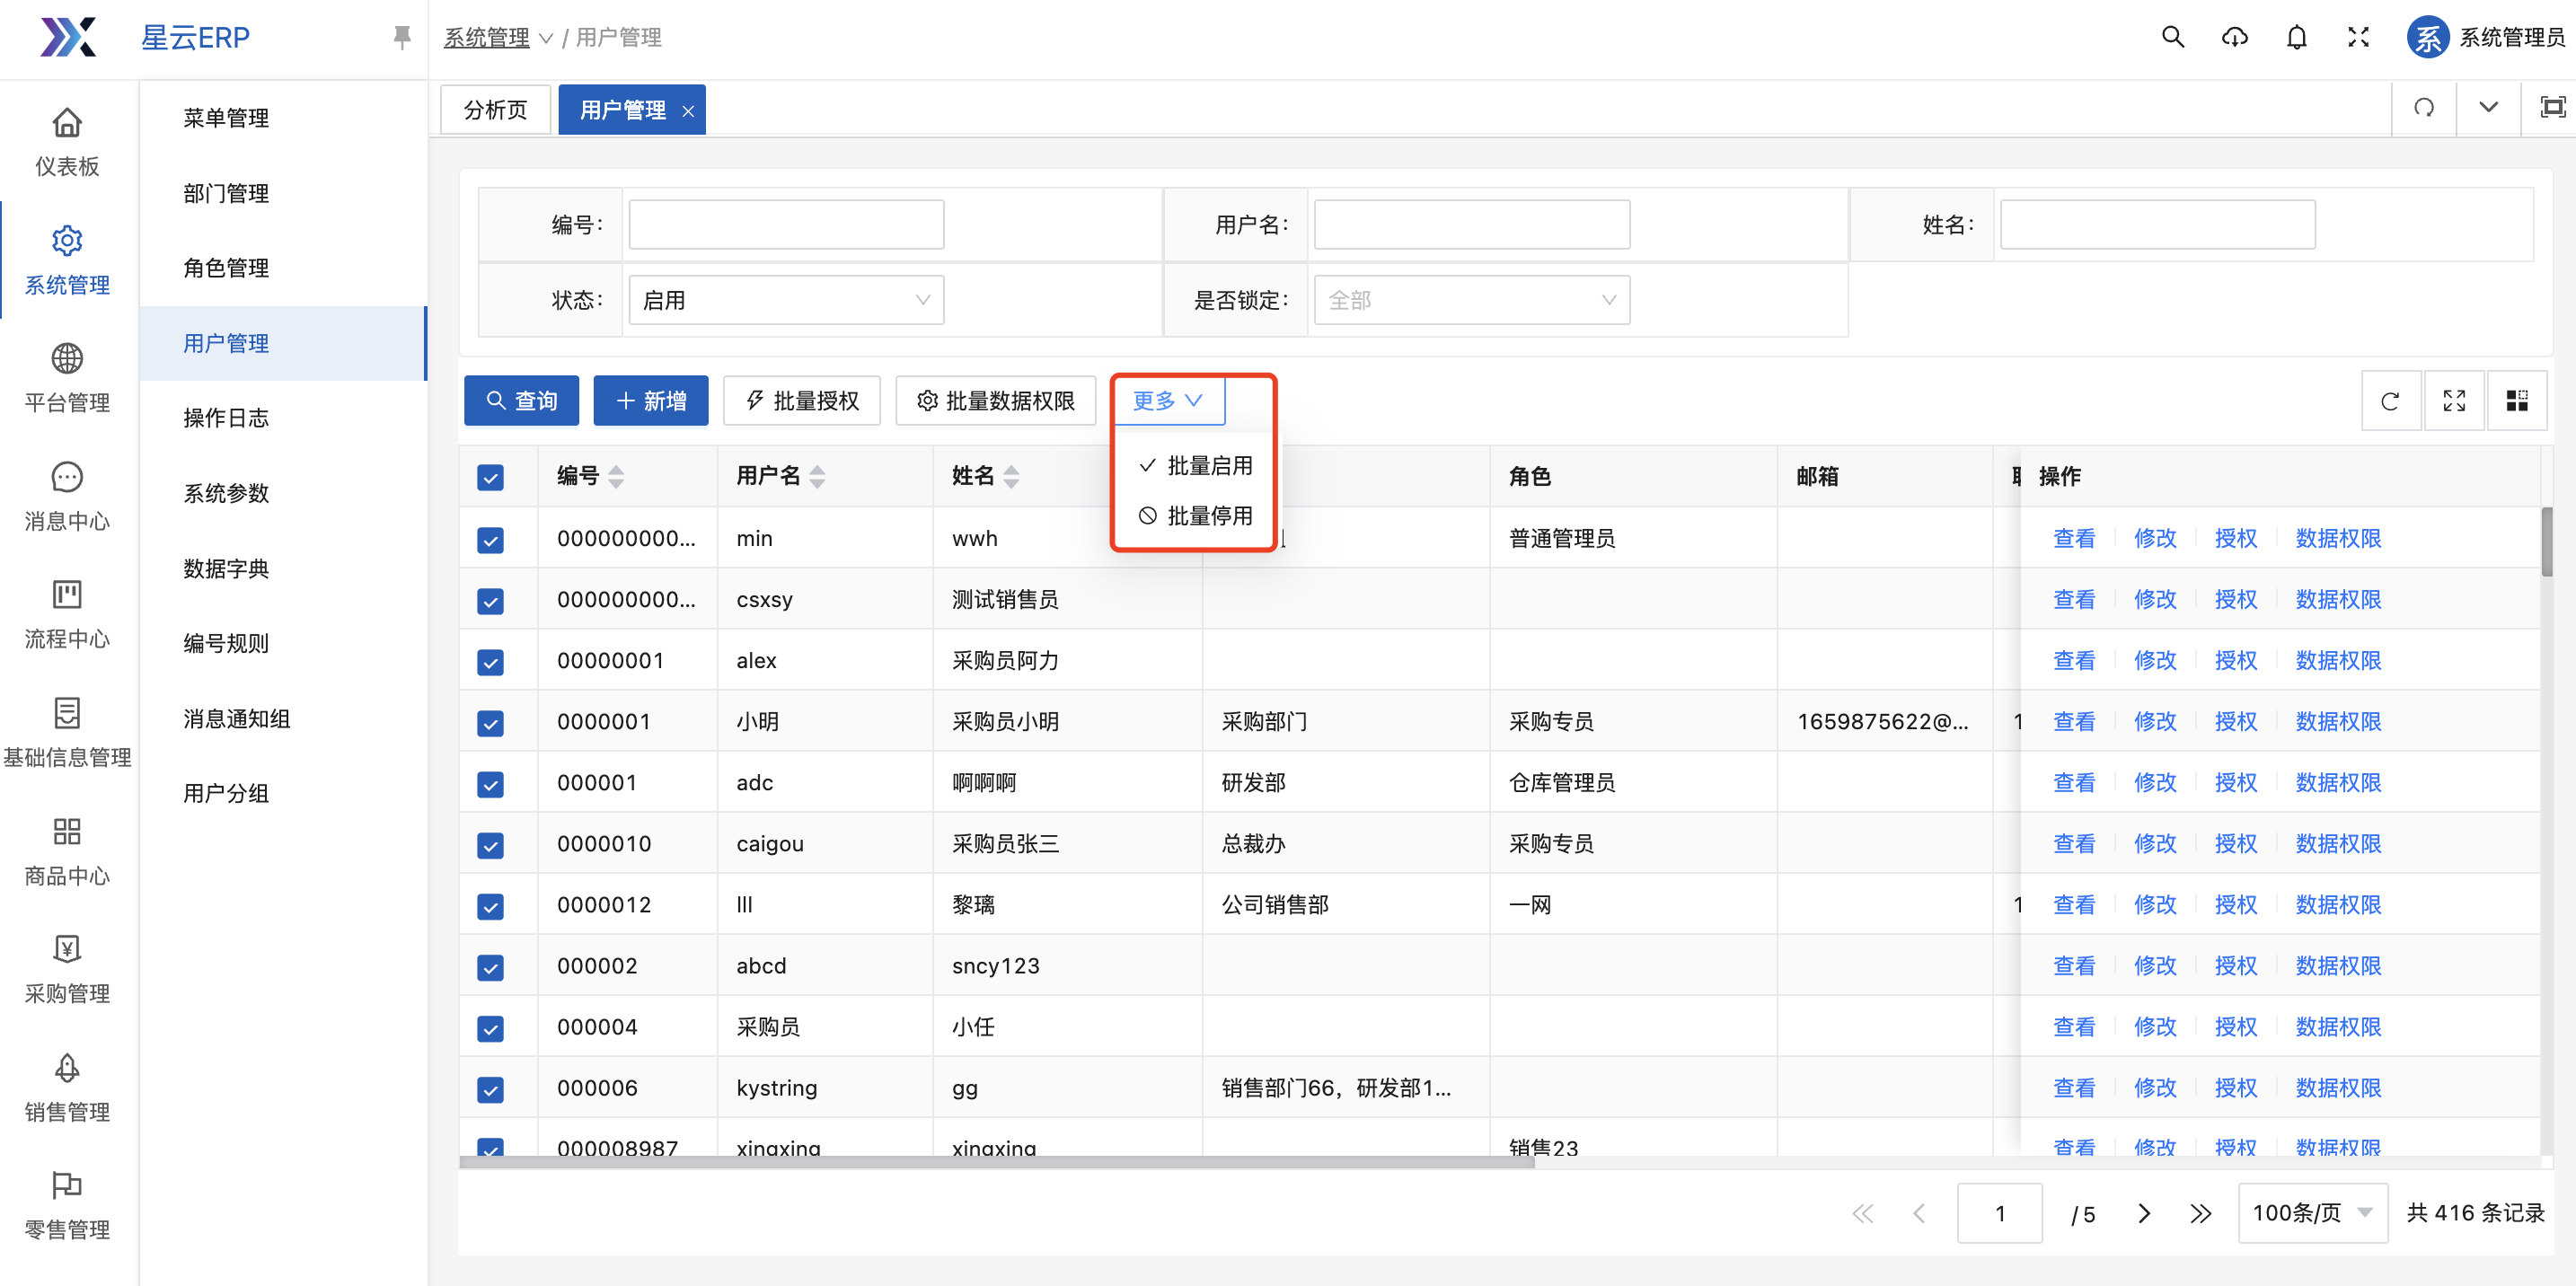Open column settings grid icon
This screenshot has height=1286, width=2576.
point(2516,401)
